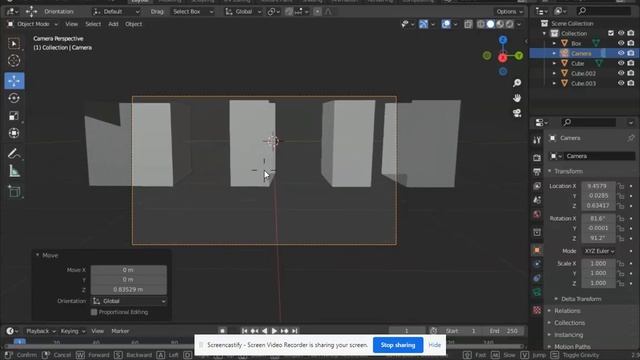The width and height of the screenshot is (640, 360).
Task: Open the Options popover in header
Action: click(509, 12)
